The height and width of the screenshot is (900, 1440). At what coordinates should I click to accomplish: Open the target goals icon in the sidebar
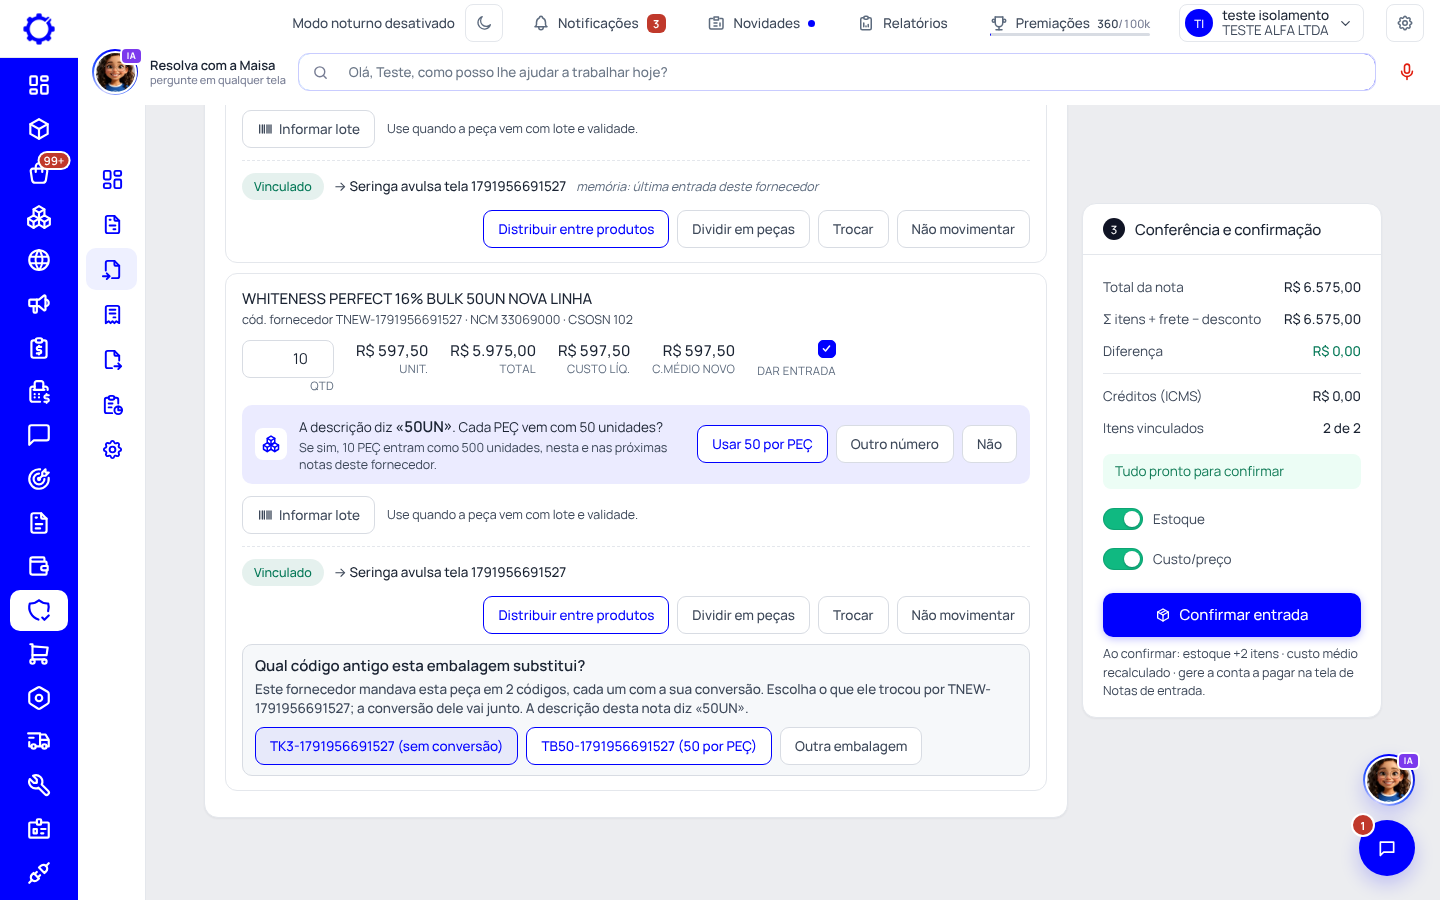pos(39,479)
